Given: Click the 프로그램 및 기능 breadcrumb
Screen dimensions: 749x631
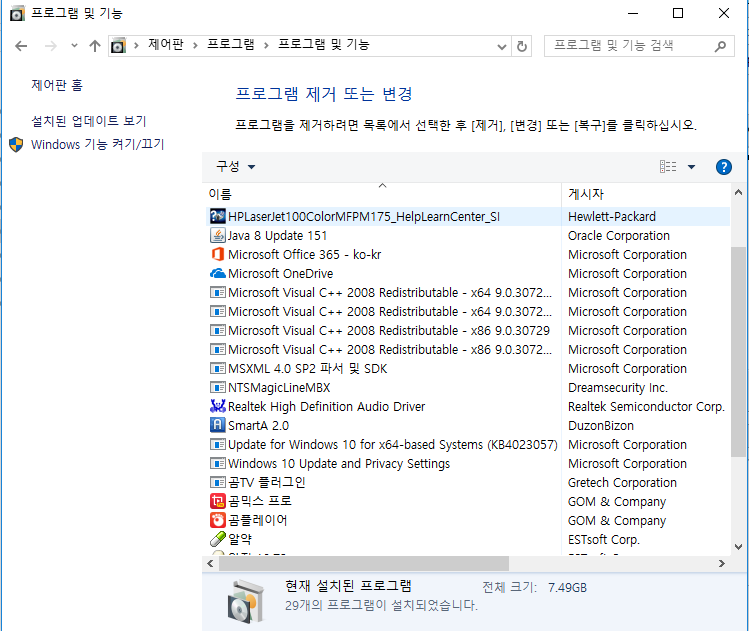Looking at the screenshot, I should pos(324,45).
